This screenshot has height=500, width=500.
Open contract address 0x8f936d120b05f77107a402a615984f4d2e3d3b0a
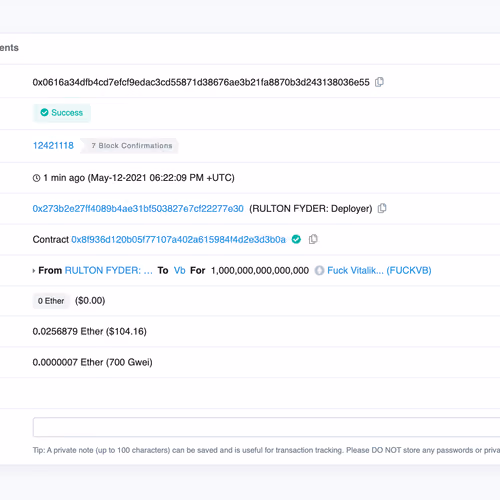(178, 240)
